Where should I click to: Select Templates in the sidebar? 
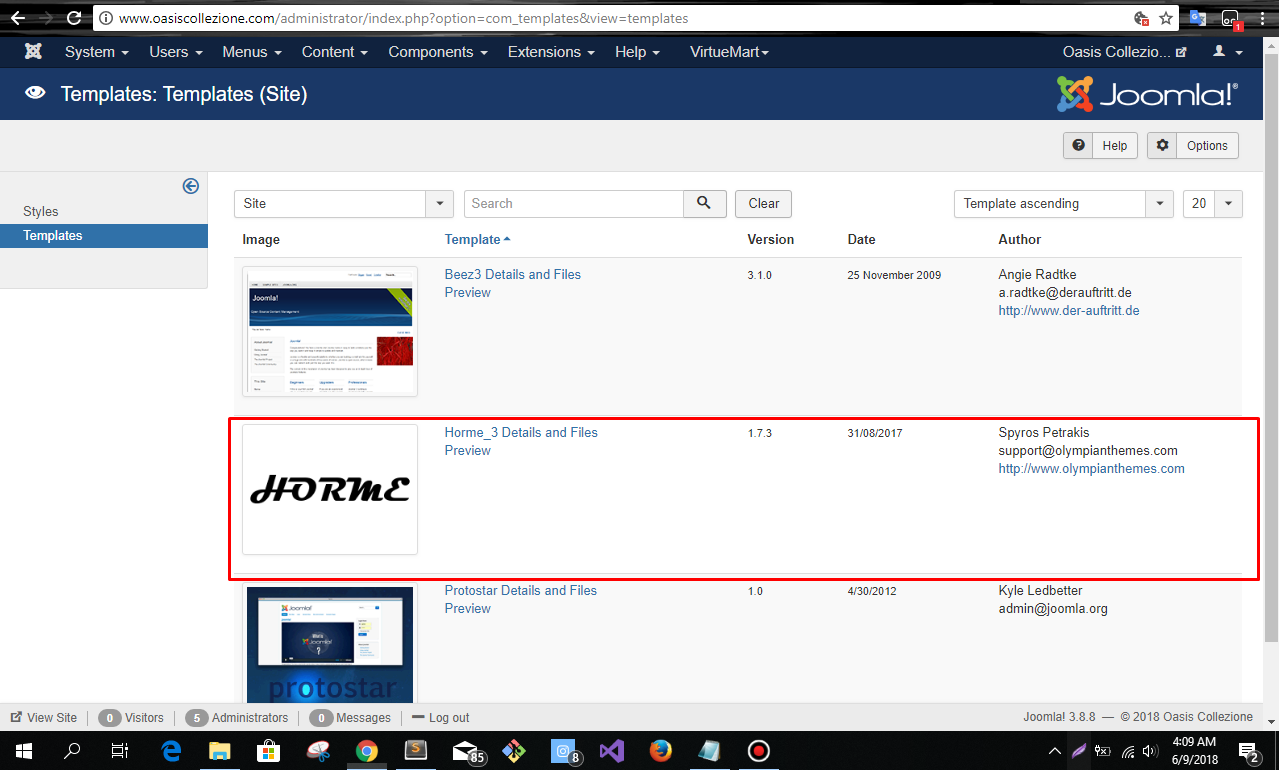coord(104,236)
